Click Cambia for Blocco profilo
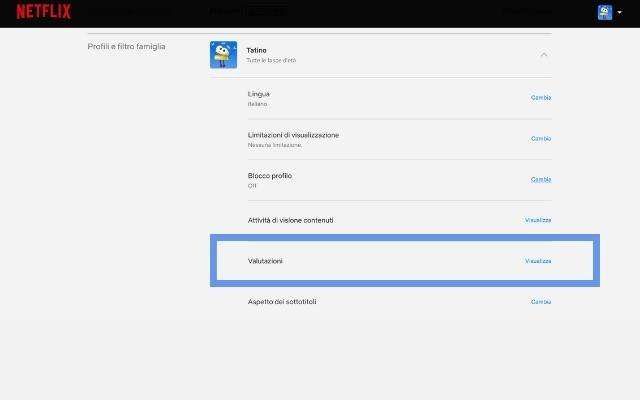 click(x=540, y=180)
